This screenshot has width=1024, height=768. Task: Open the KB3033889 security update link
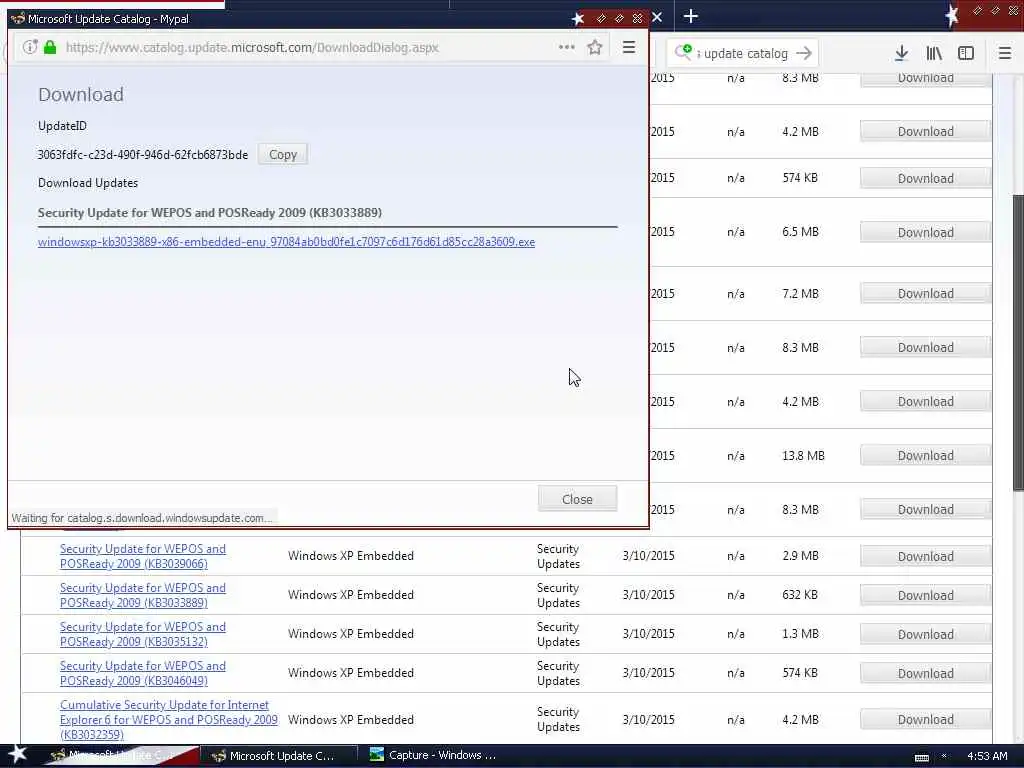tap(143, 595)
